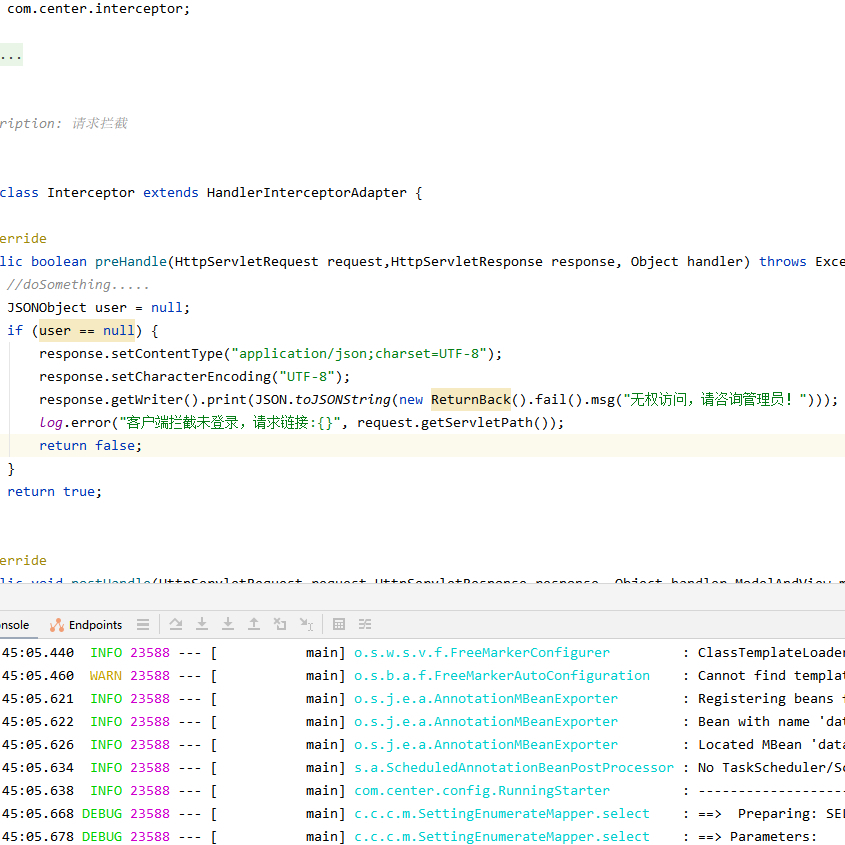Click the 45:05.626 INFO log row
The height and width of the screenshot is (845, 845).
click(422, 745)
